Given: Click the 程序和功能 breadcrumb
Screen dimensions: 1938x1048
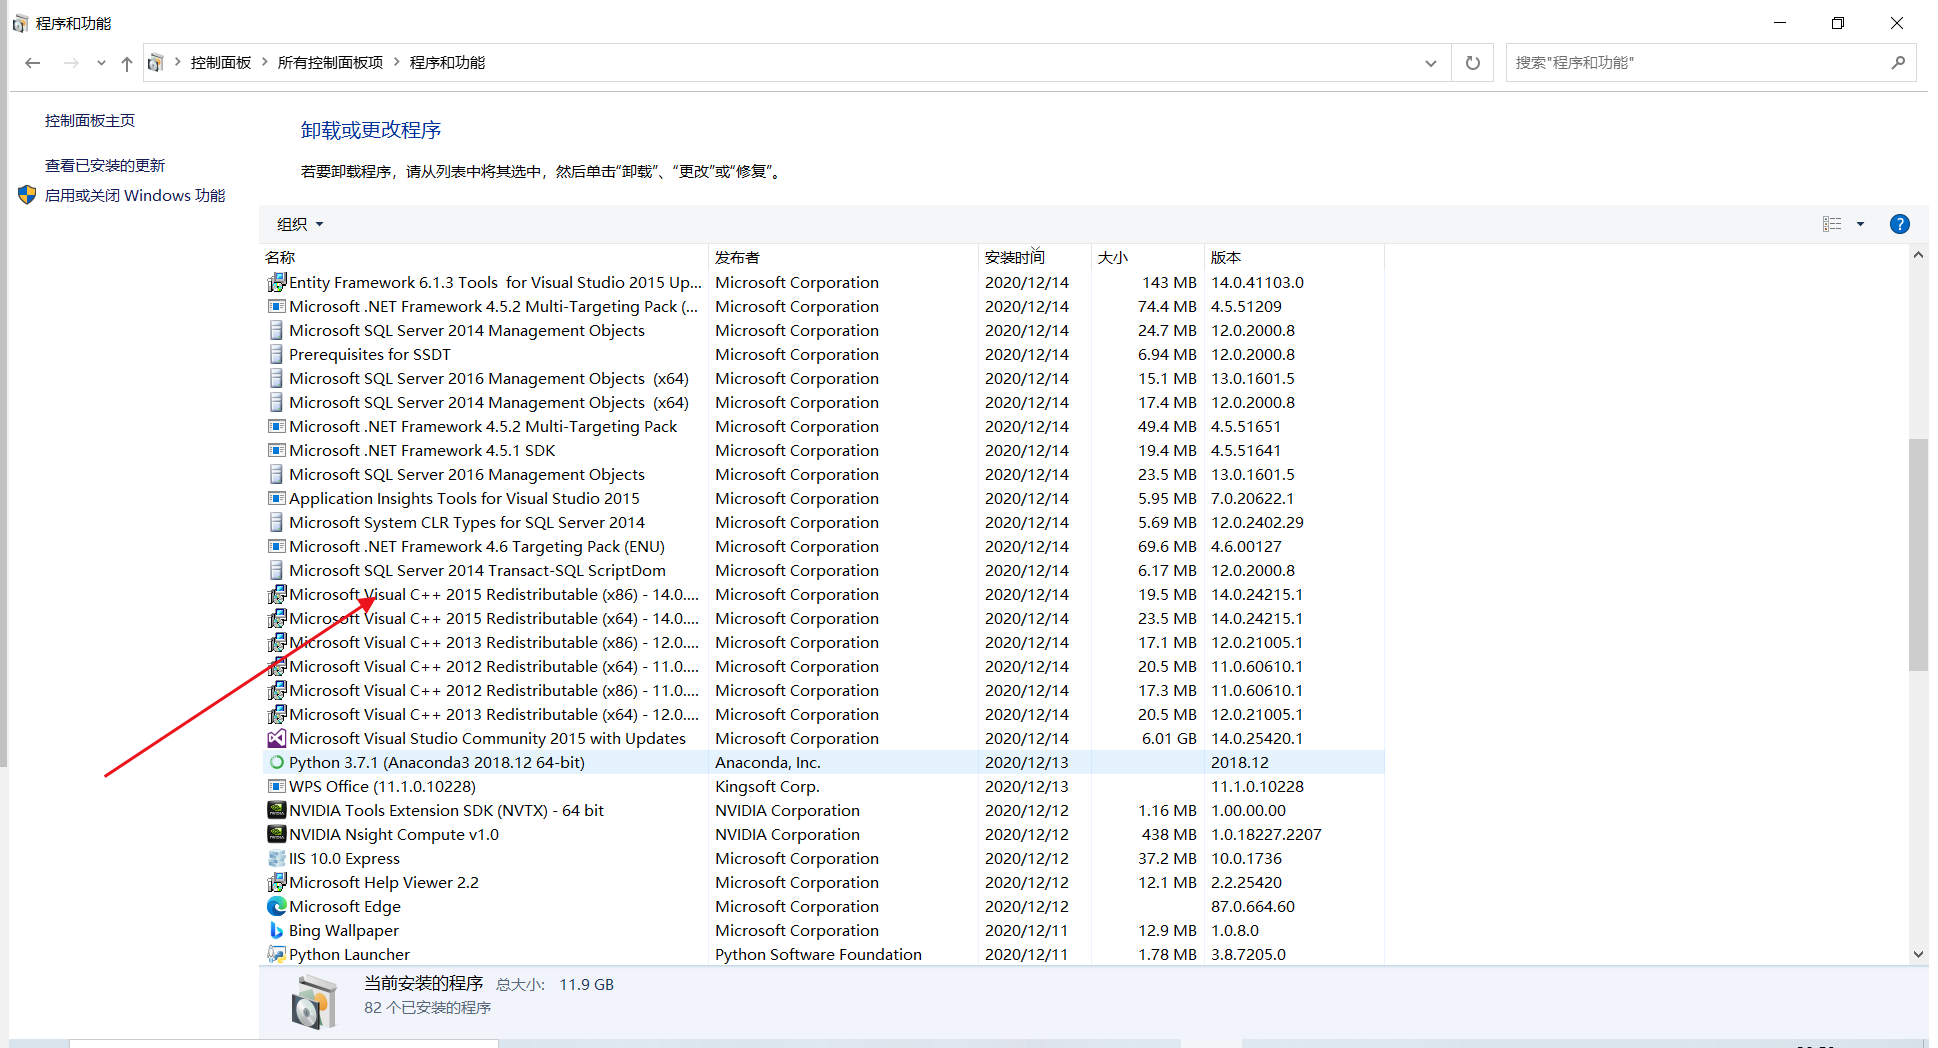Looking at the screenshot, I should [447, 63].
